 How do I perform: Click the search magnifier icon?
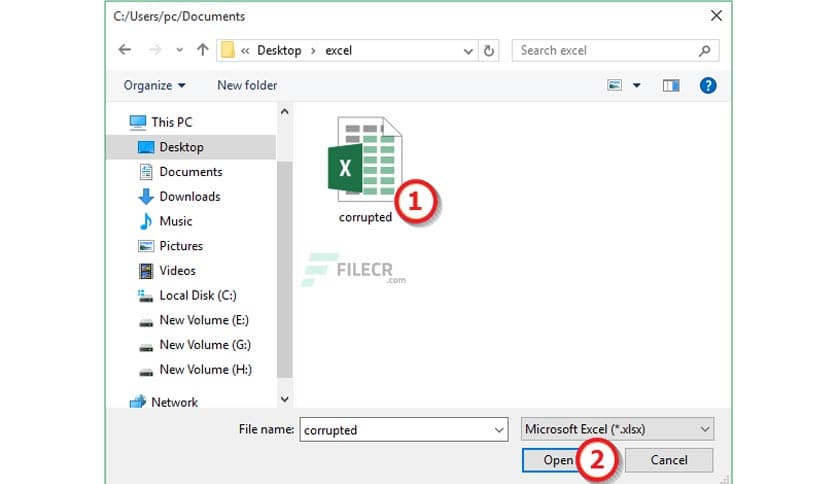pos(705,51)
